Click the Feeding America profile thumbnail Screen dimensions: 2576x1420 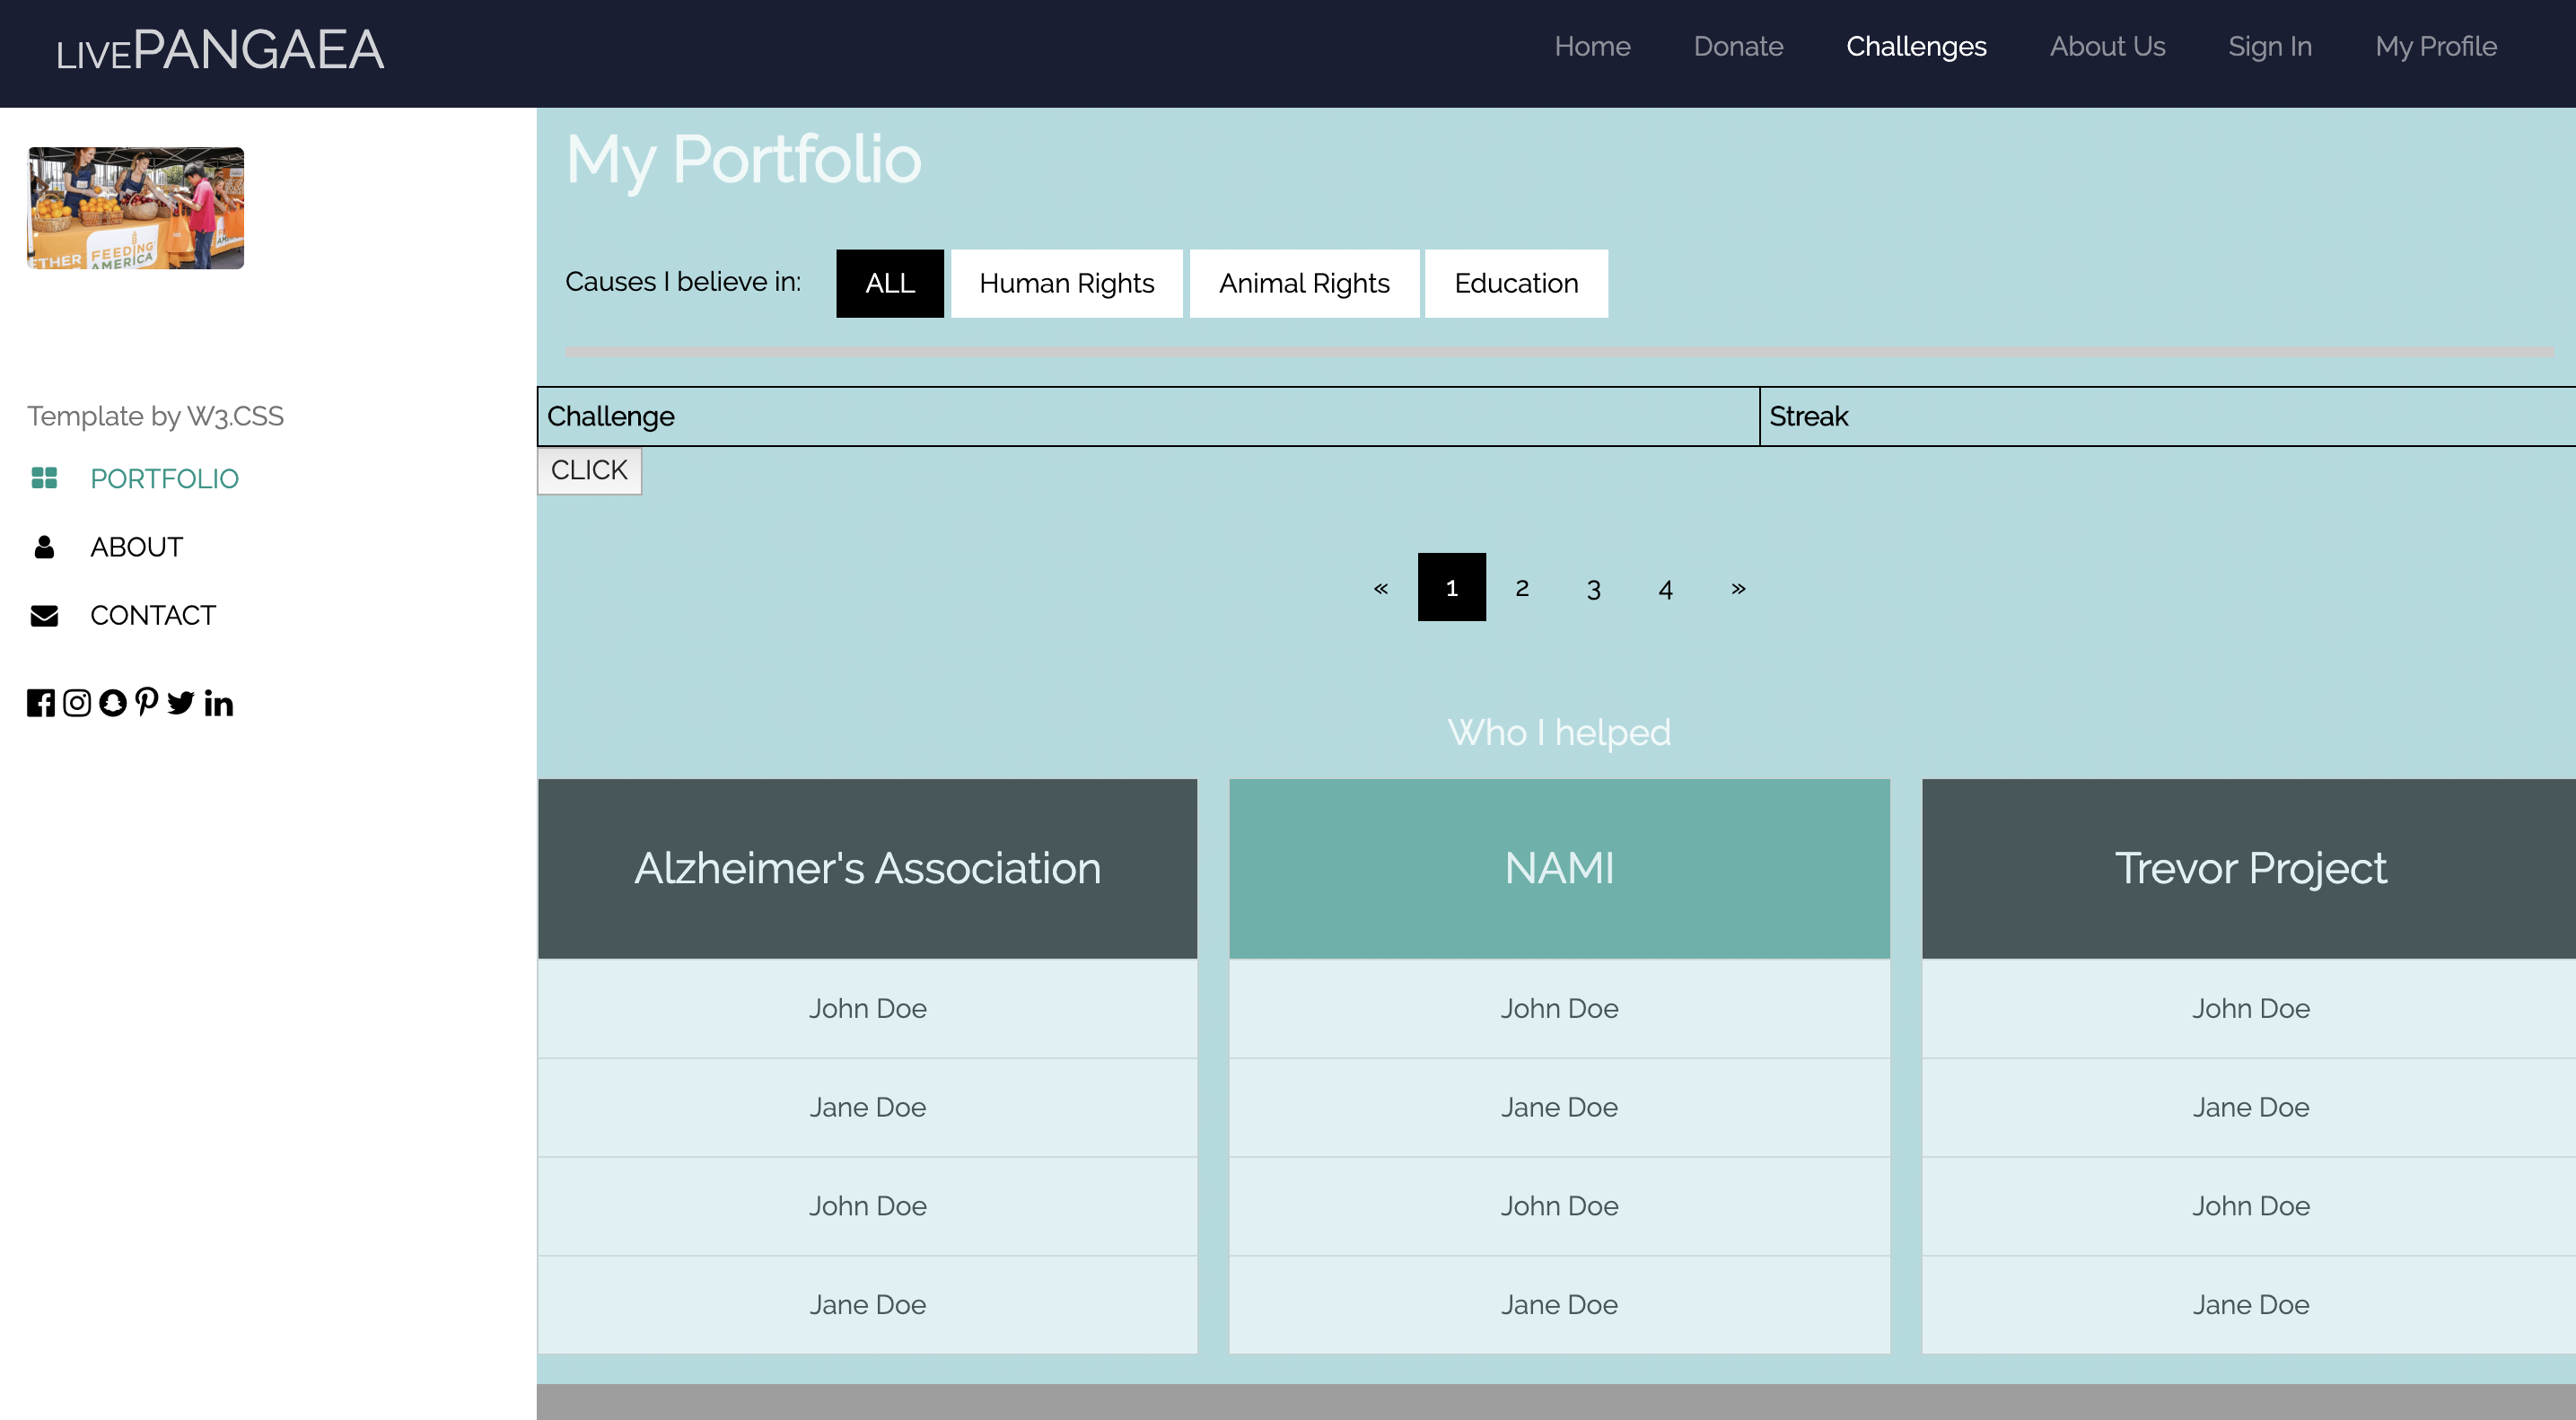[x=136, y=208]
